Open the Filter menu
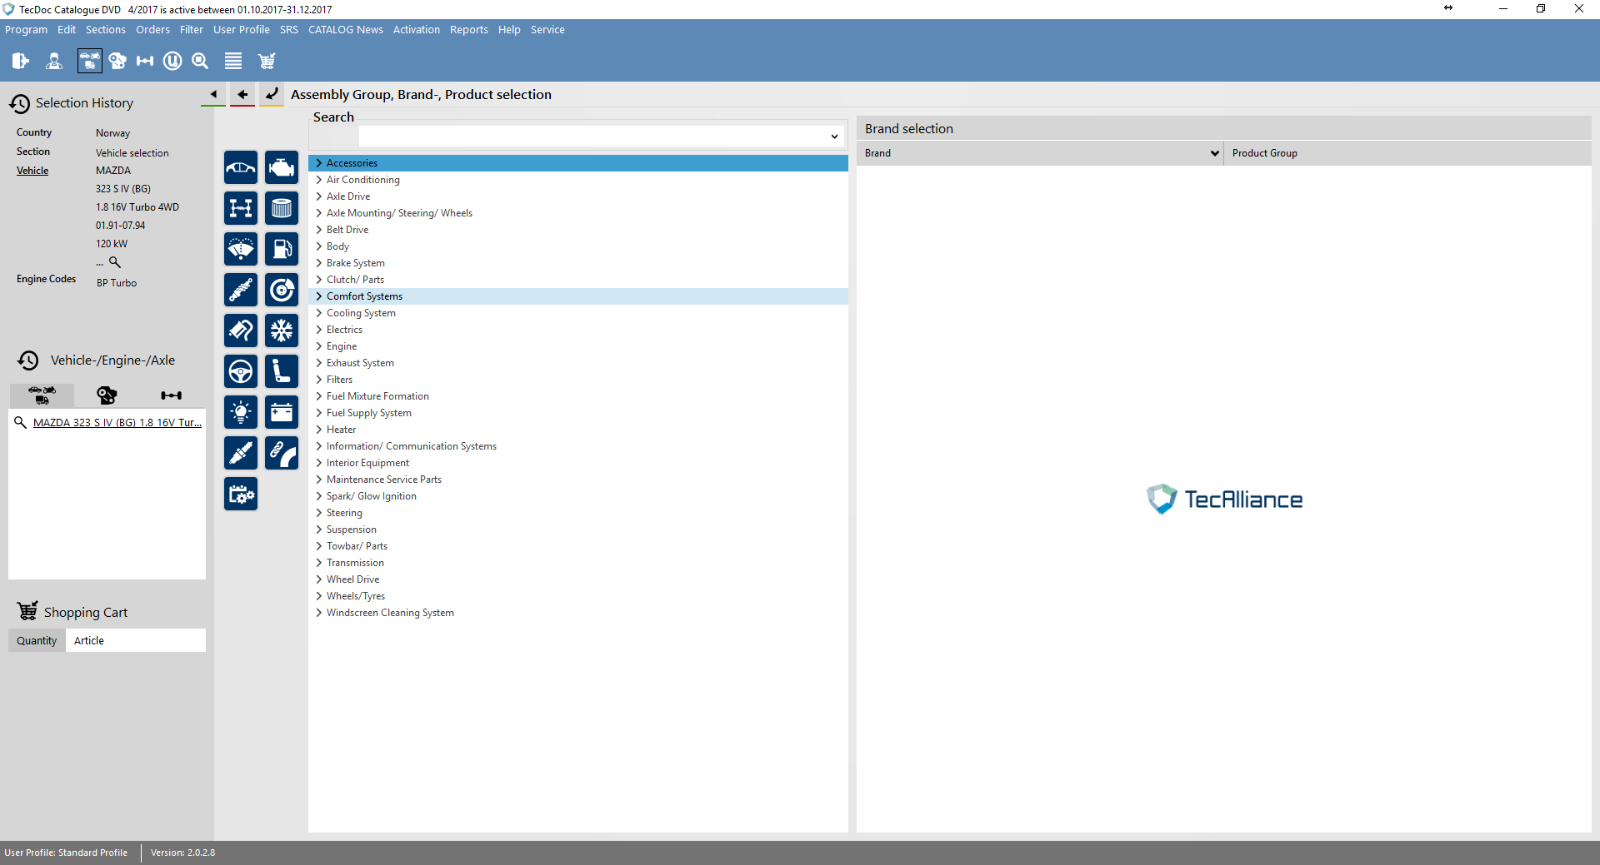The width and height of the screenshot is (1600, 865). [x=191, y=30]
